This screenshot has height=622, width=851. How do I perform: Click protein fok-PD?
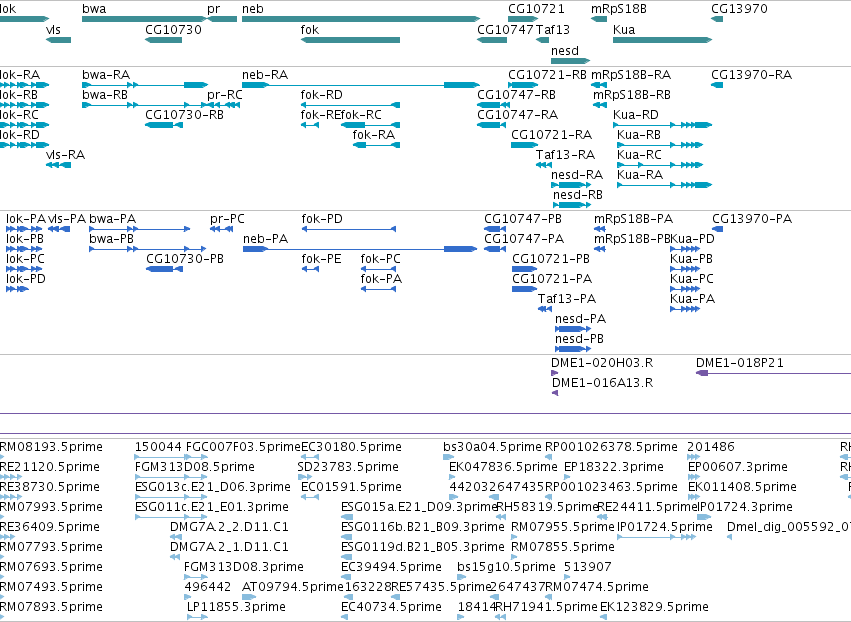[348, 229]
